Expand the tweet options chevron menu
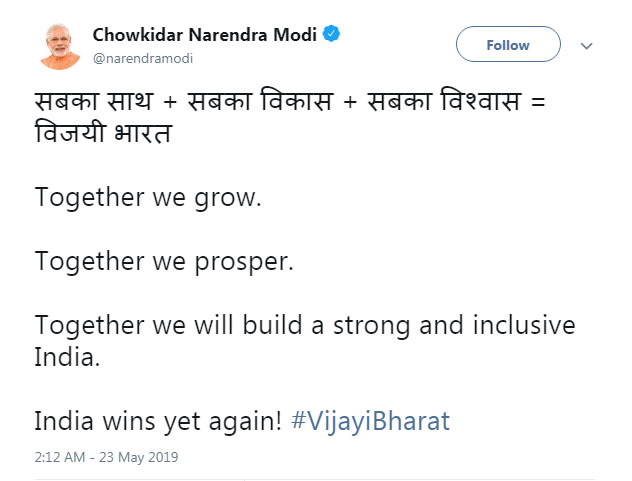Screen dimensions: 632x481 click(x=587, y=46)
